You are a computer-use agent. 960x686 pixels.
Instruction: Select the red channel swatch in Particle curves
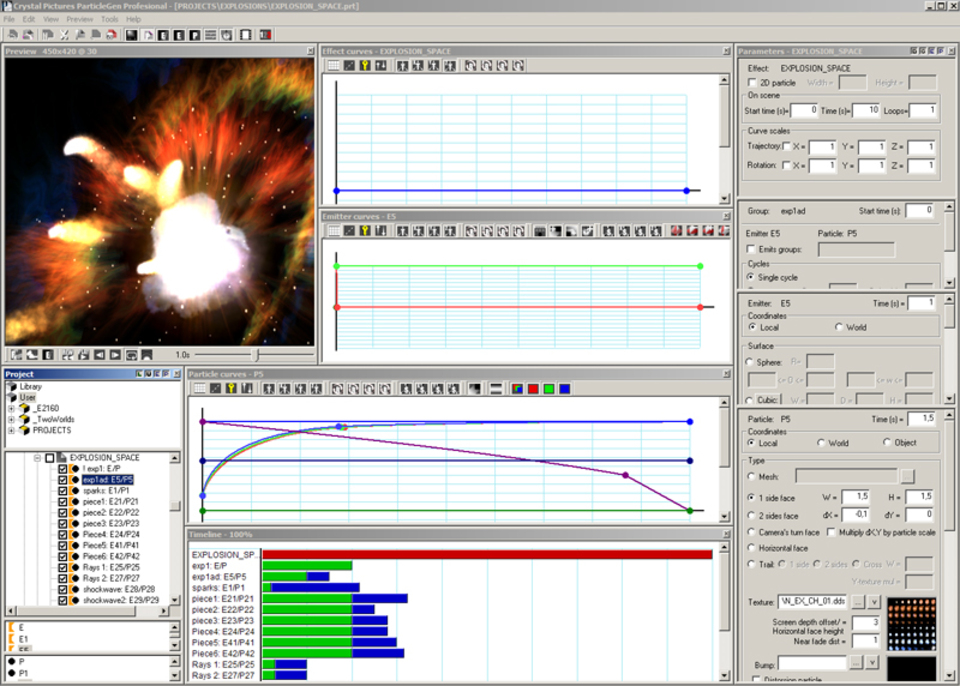click(x=533, y=388)
